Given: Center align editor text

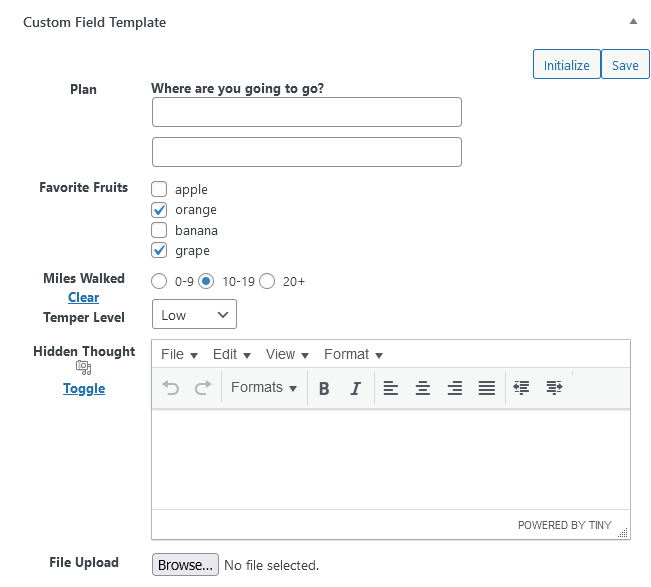Looking at the screenshot, I should 423,388.
